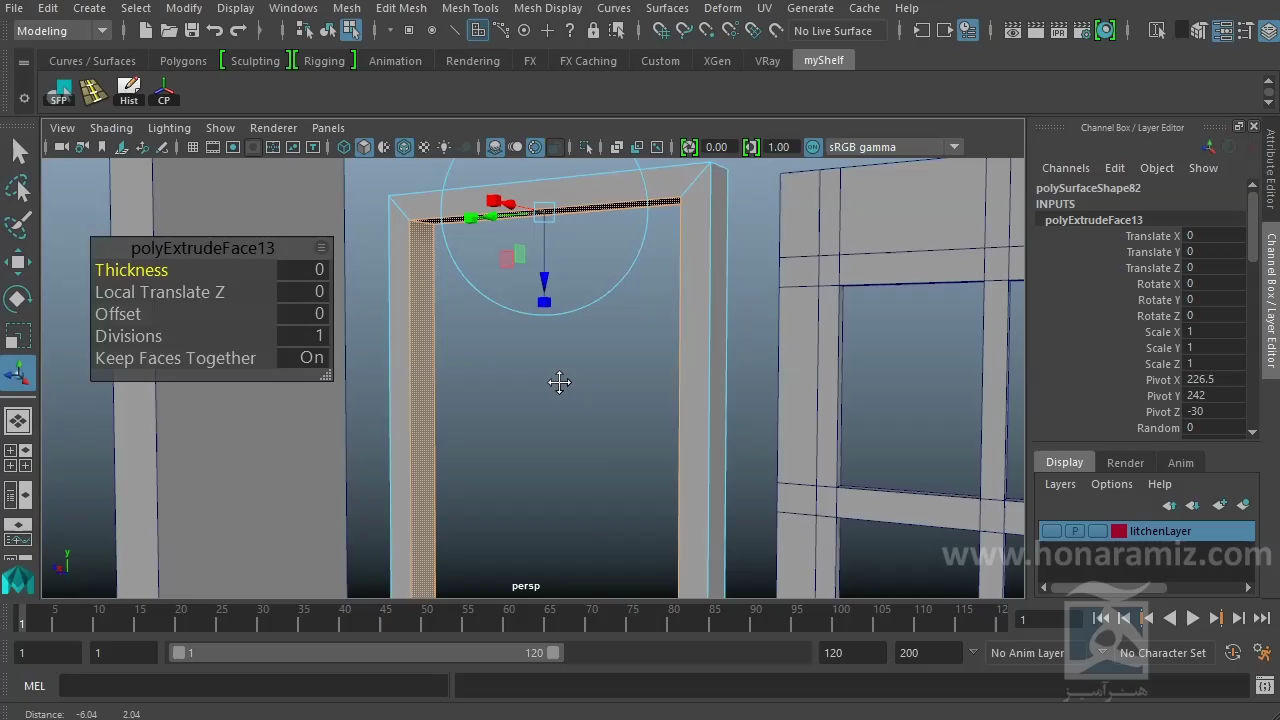This screenshot has height=720, width=1280.
Task: Click the move layer up icon
Action: [x=1169, y=506]
